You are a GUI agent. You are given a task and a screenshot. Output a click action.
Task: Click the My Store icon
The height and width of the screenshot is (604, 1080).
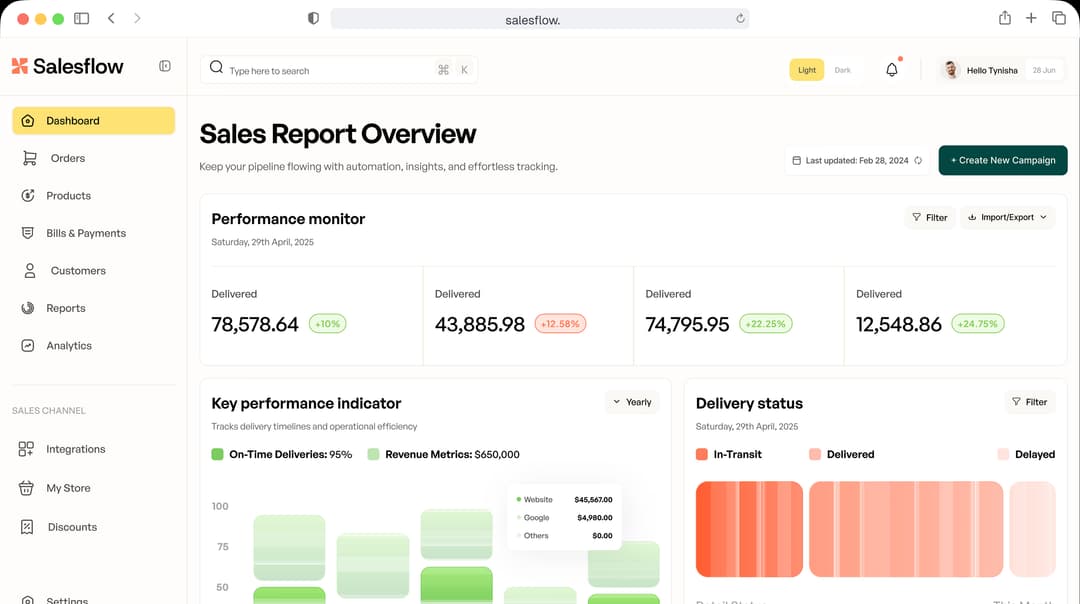click(27, 488)
